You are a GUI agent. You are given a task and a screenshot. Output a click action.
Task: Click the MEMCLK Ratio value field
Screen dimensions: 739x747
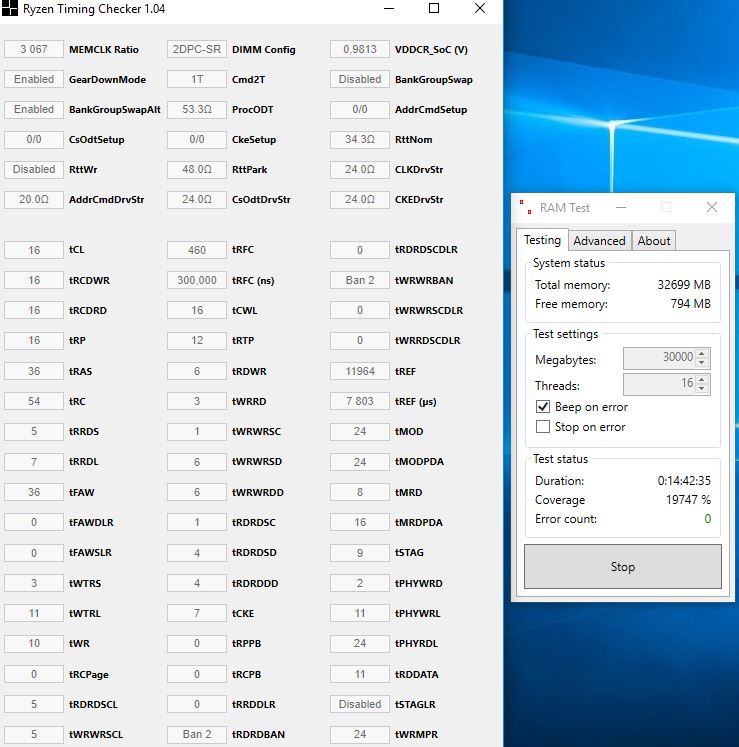pyautogui.click(x=34, y=49)
